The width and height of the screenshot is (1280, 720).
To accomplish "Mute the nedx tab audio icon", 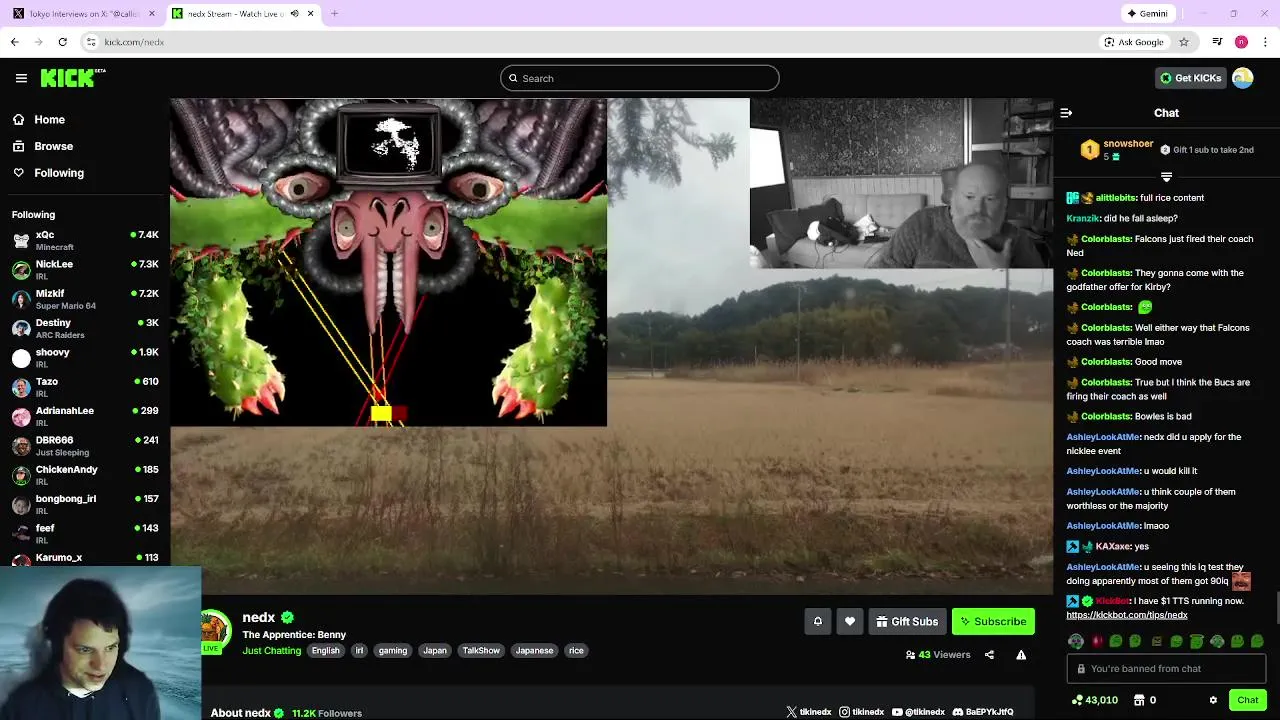I will tap(294, 14).
